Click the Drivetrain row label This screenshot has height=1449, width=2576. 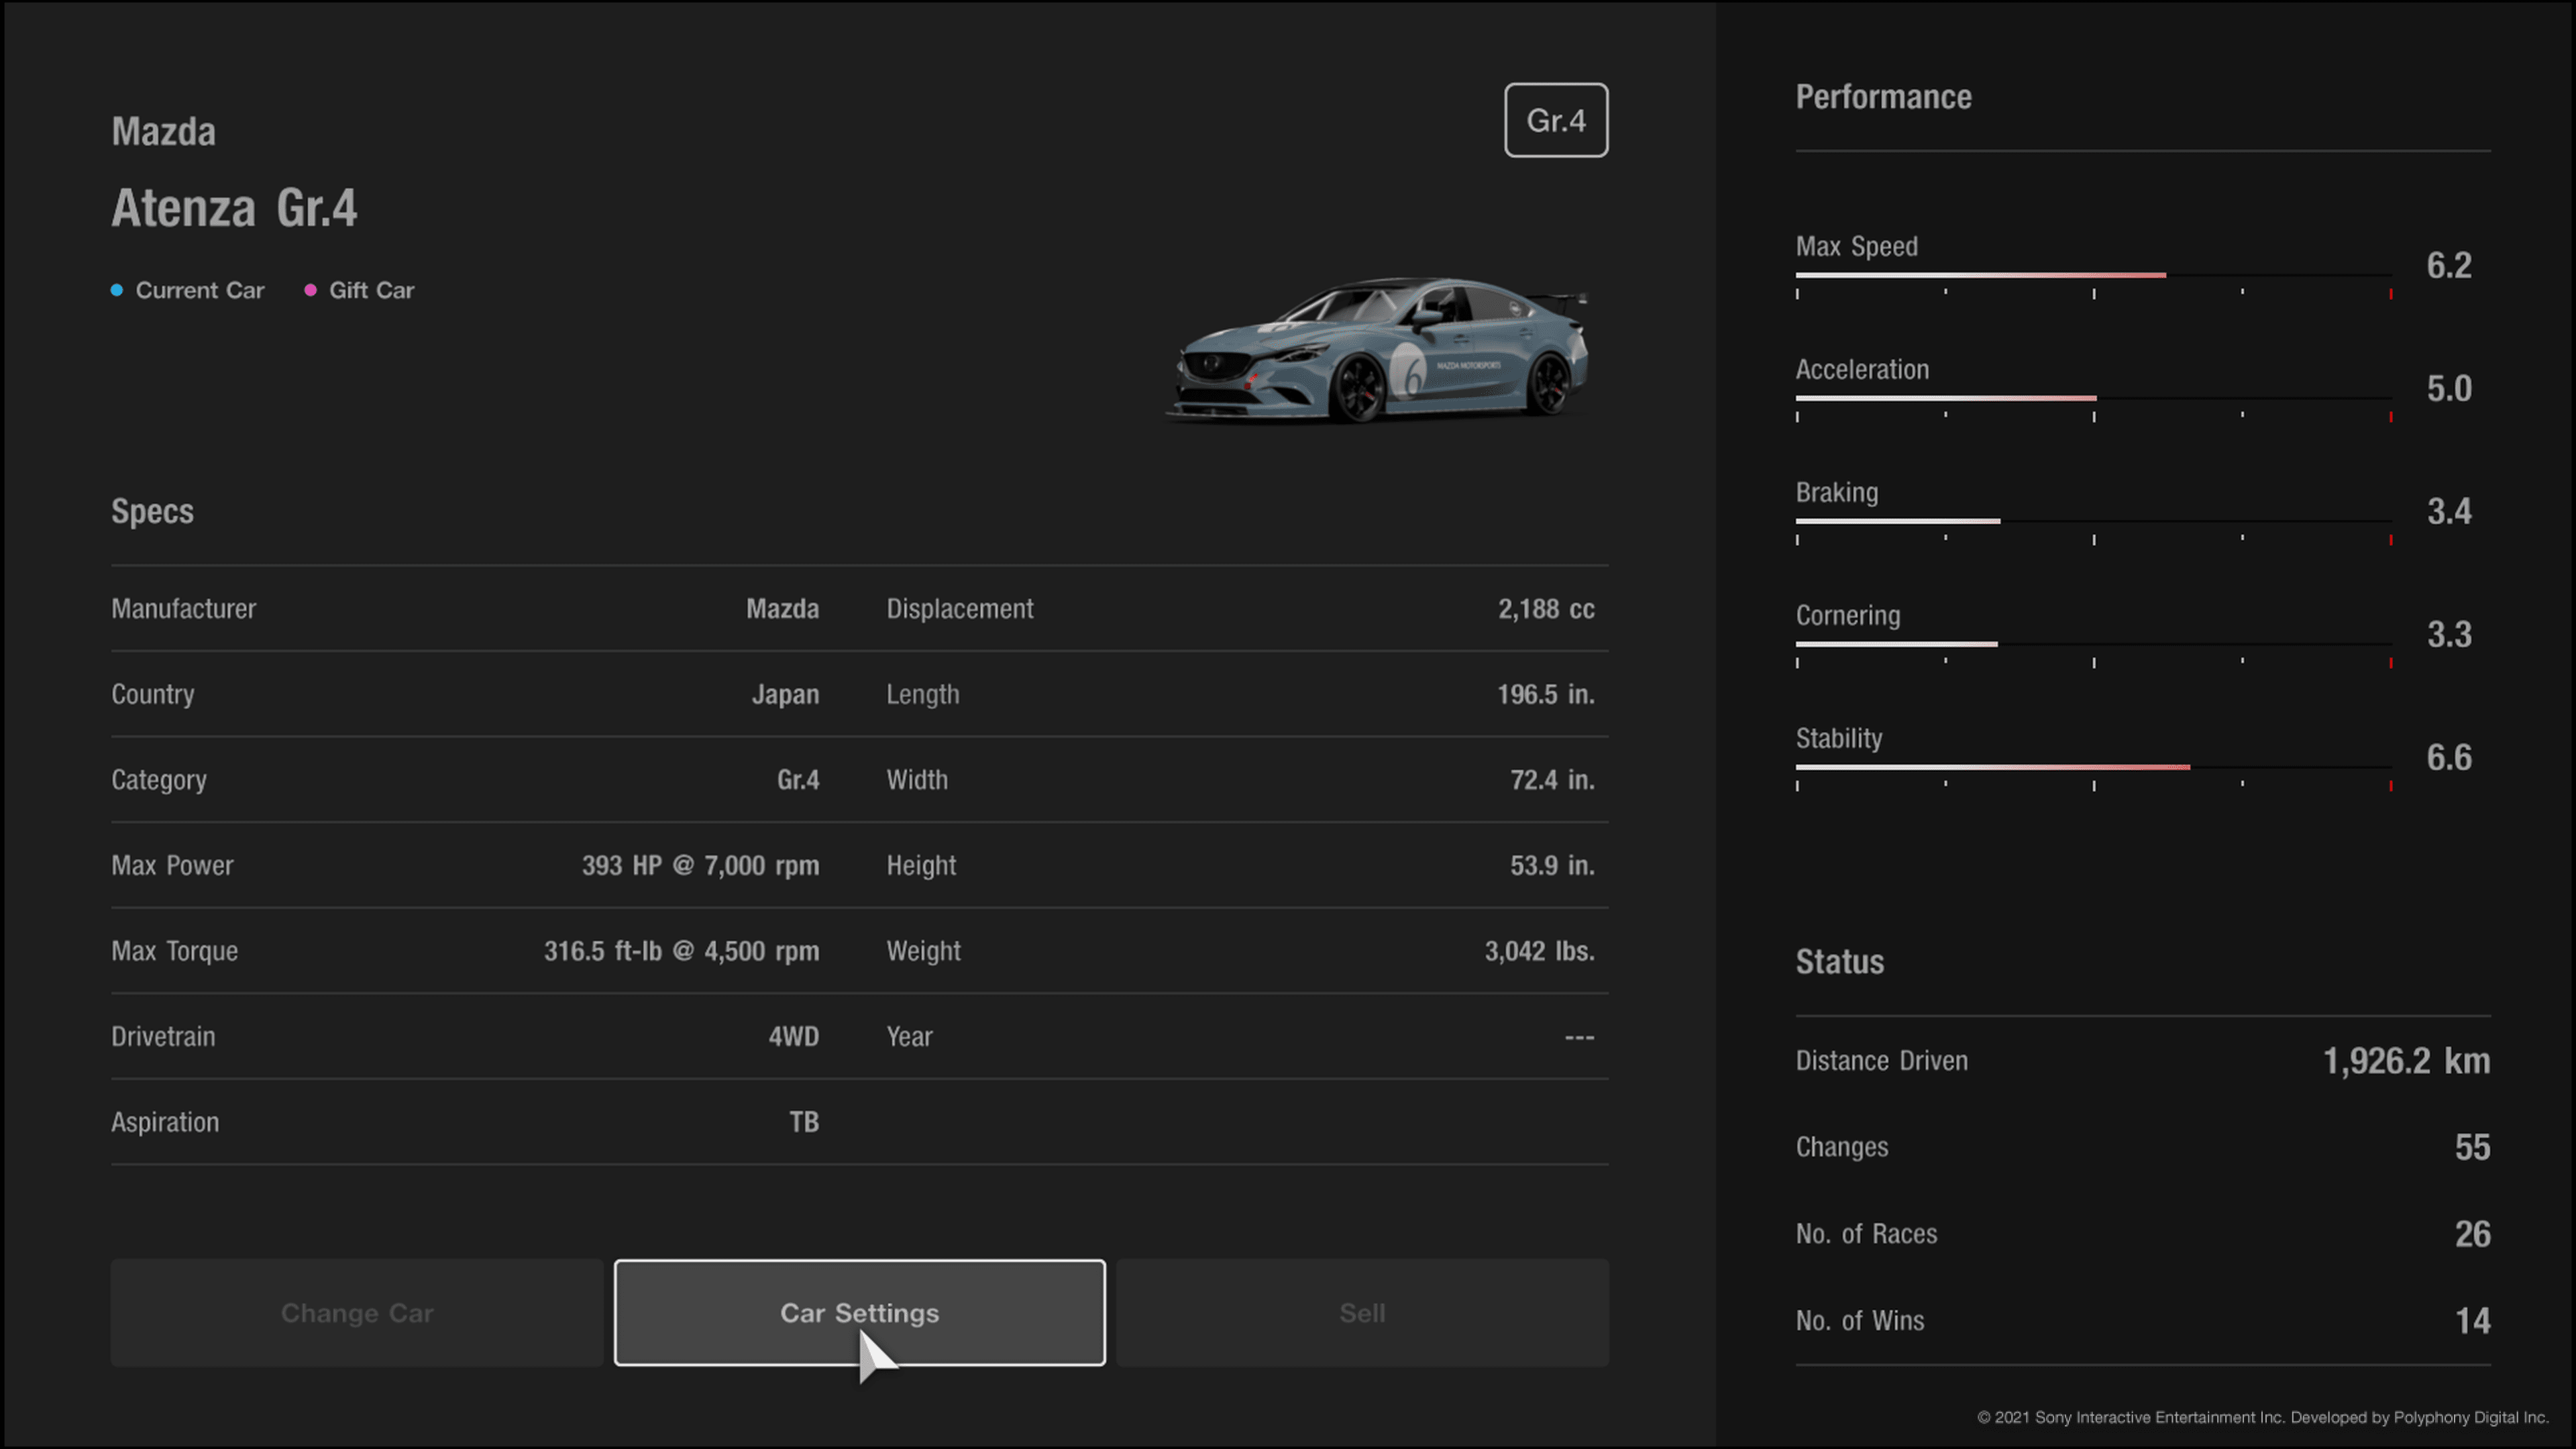pos(163,1037)
